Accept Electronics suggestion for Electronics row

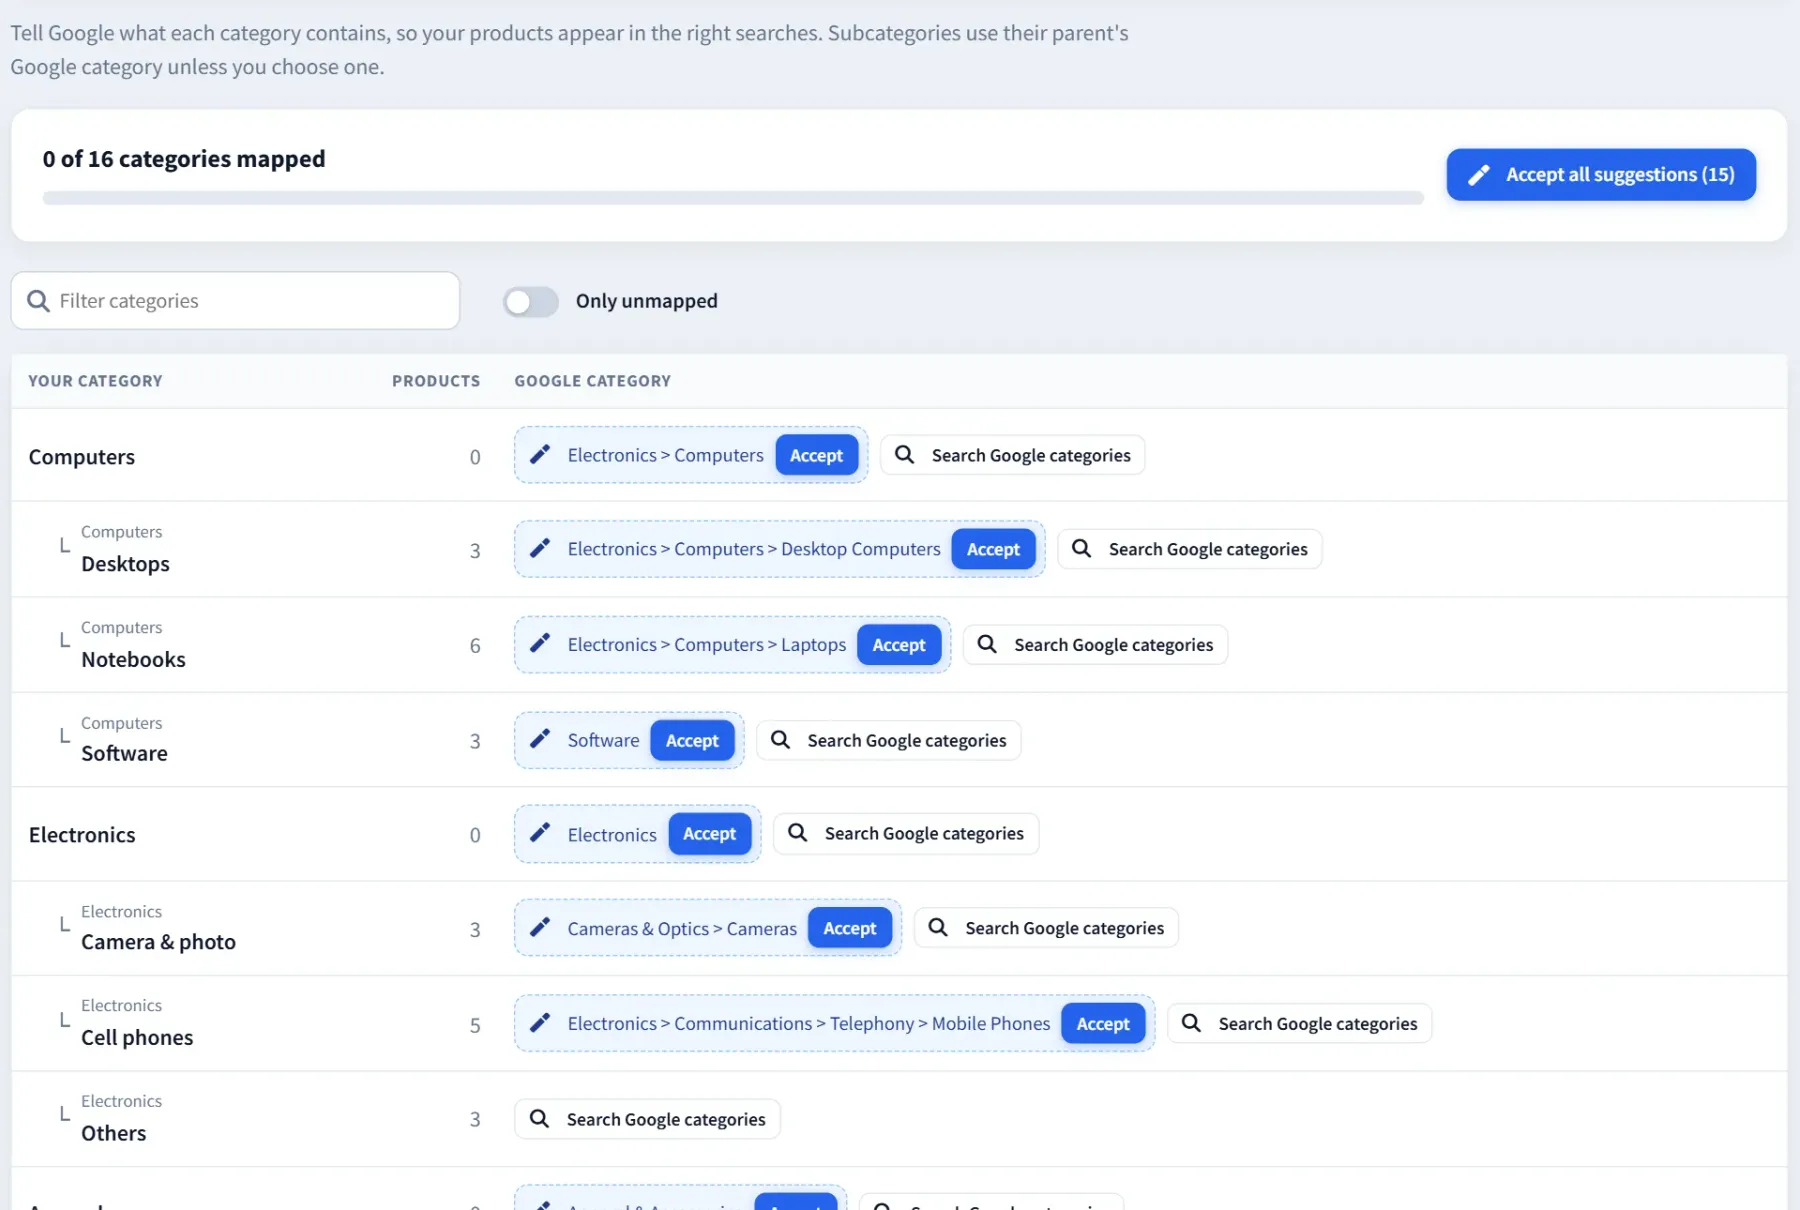pos(709,834)
